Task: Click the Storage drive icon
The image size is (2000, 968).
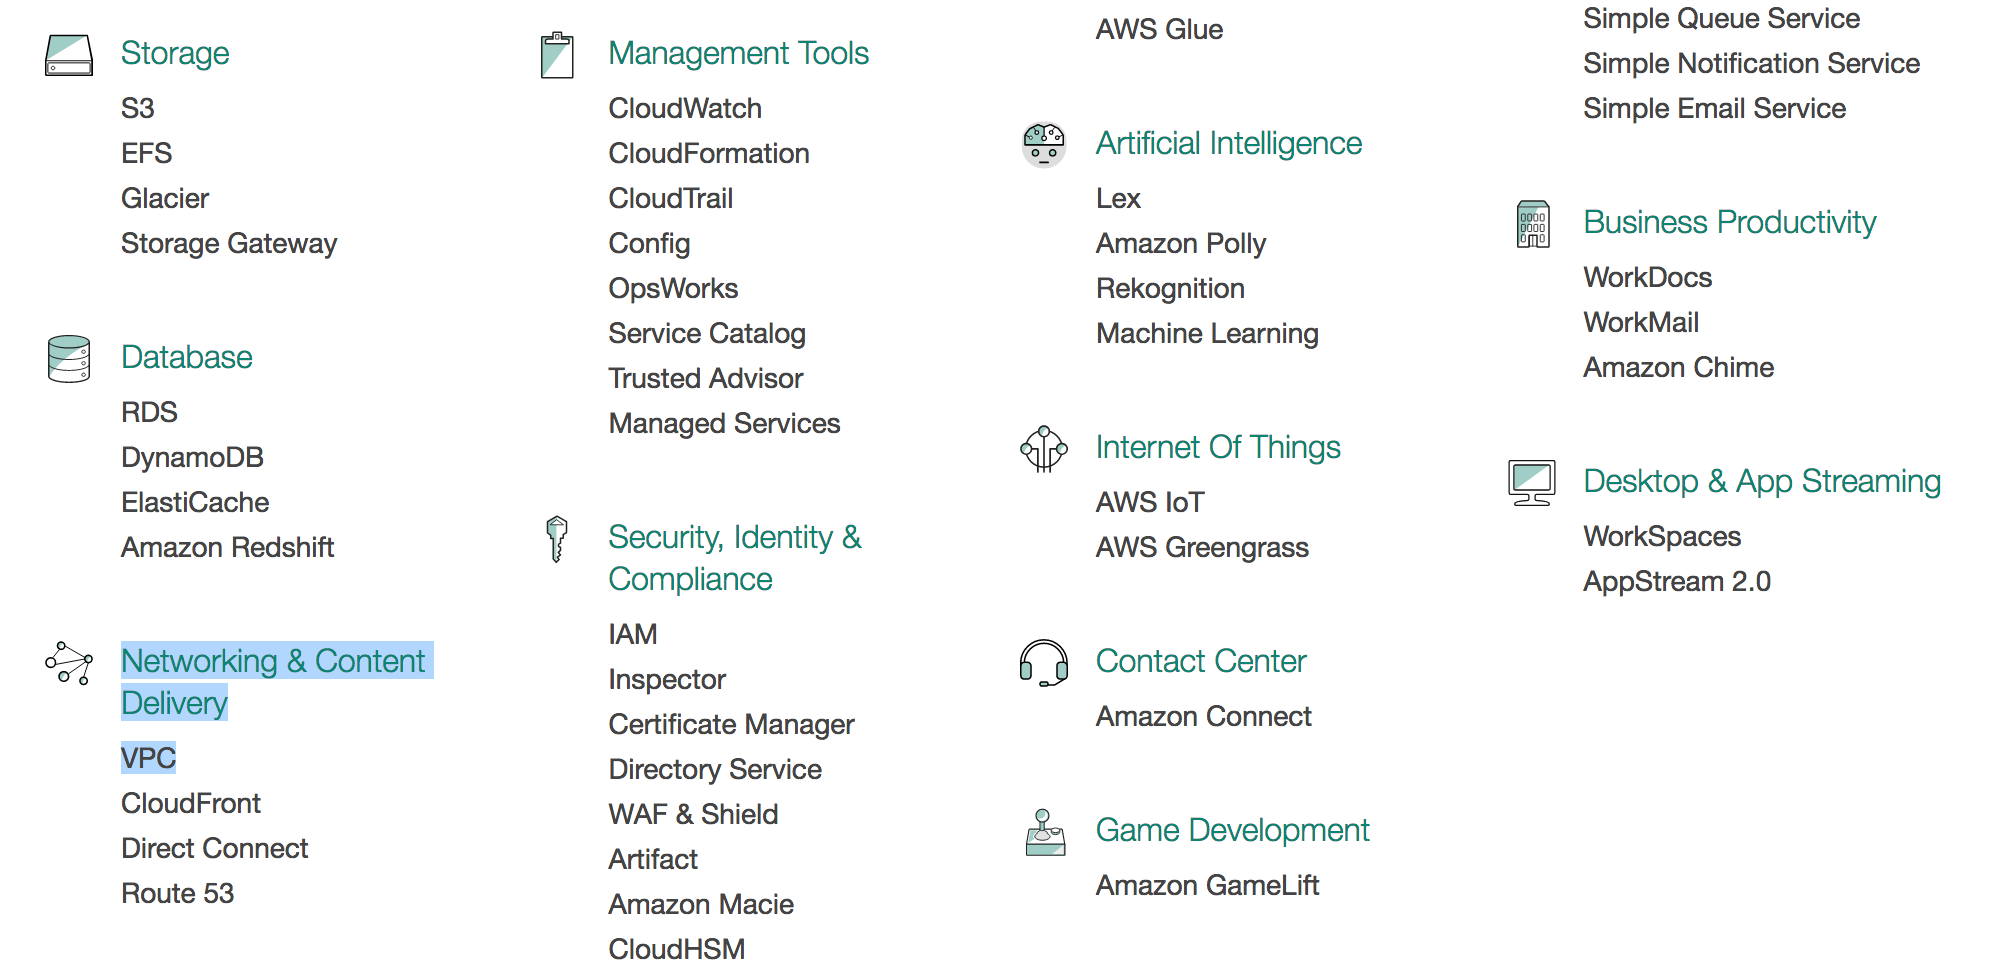Action: coord(69,55)
